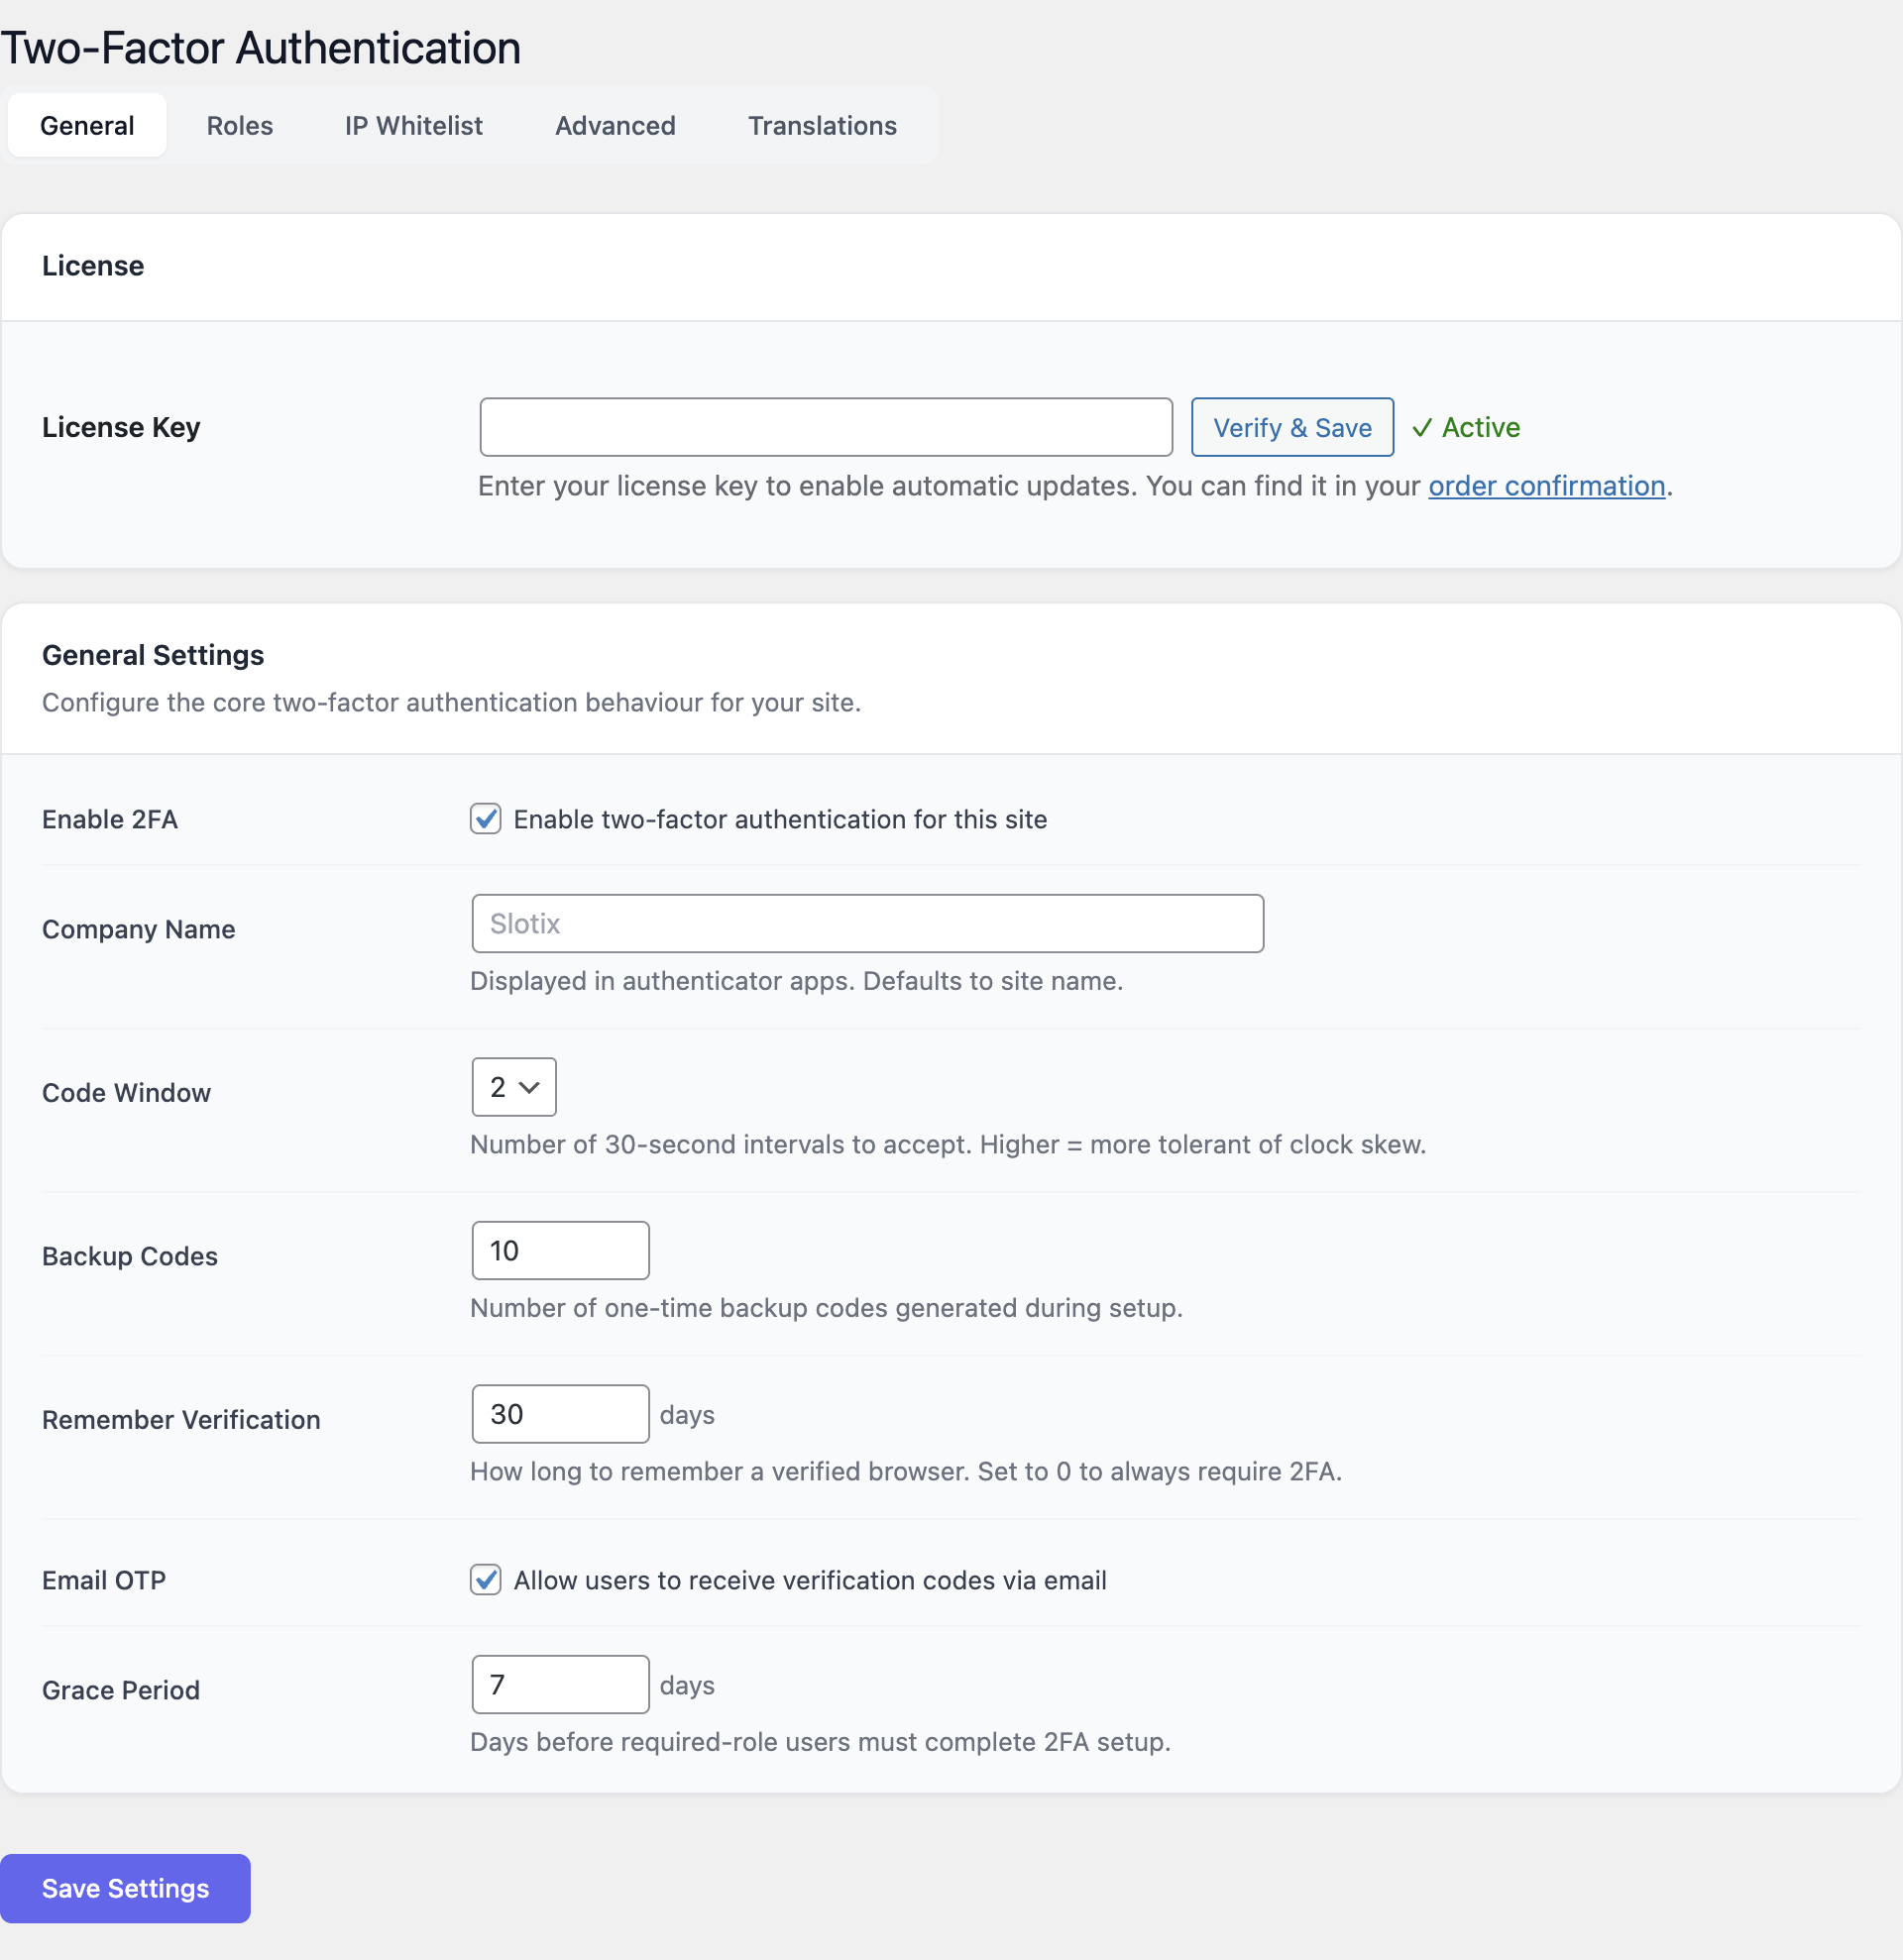Open the Translations tab
Image resolution: width=1903 pixels, height=1960 pixels.
(x=822, y=126)
